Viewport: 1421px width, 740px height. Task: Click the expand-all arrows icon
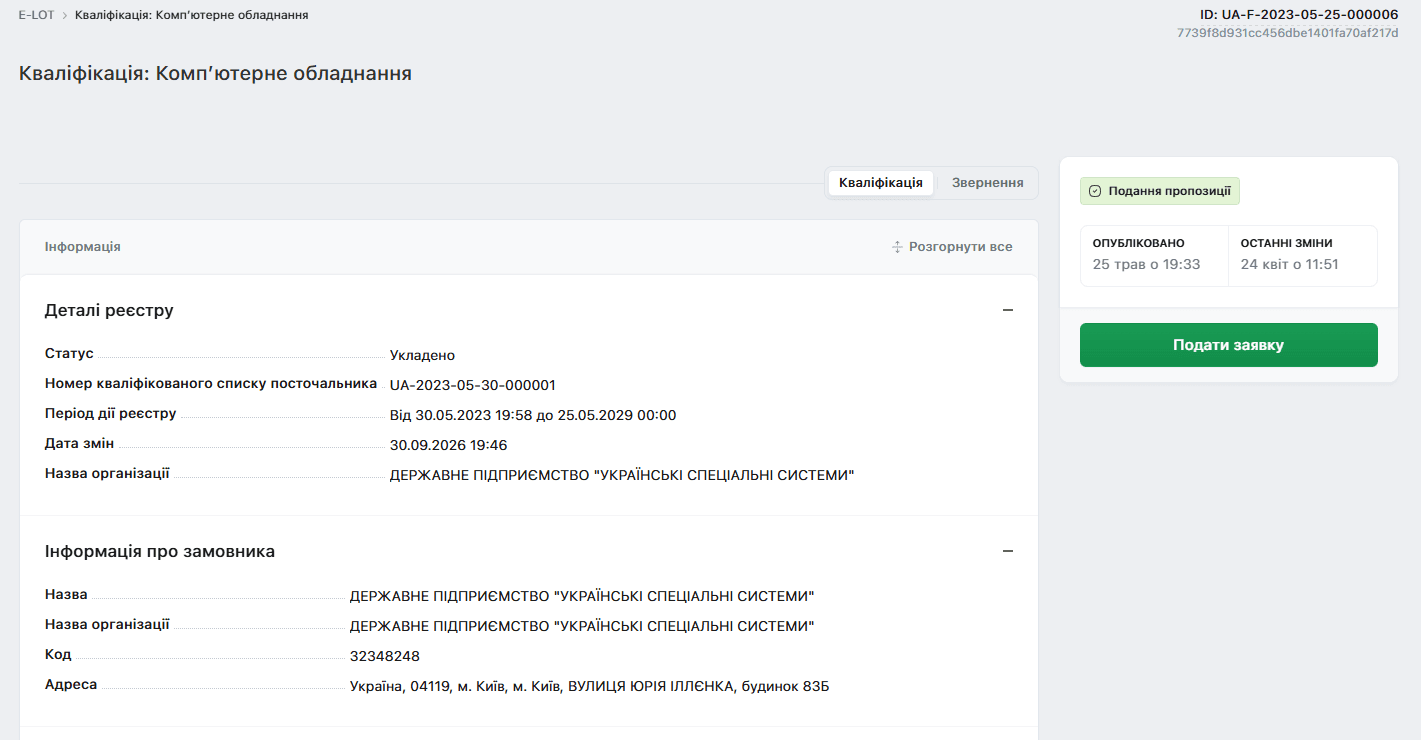coord(897,247)
